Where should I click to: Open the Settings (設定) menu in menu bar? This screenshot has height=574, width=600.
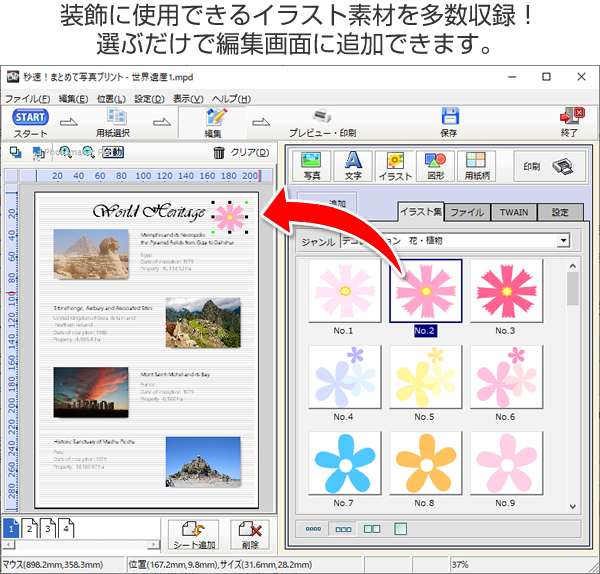149,98
